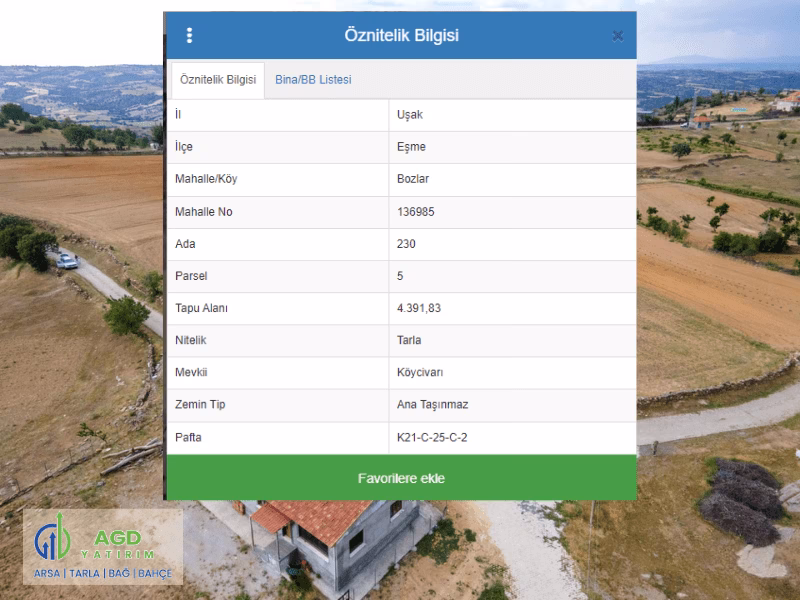This screenshot has width=800, height=600.
Task: Click the Pafta value K21-C-25-C-2
Action: 432,437
